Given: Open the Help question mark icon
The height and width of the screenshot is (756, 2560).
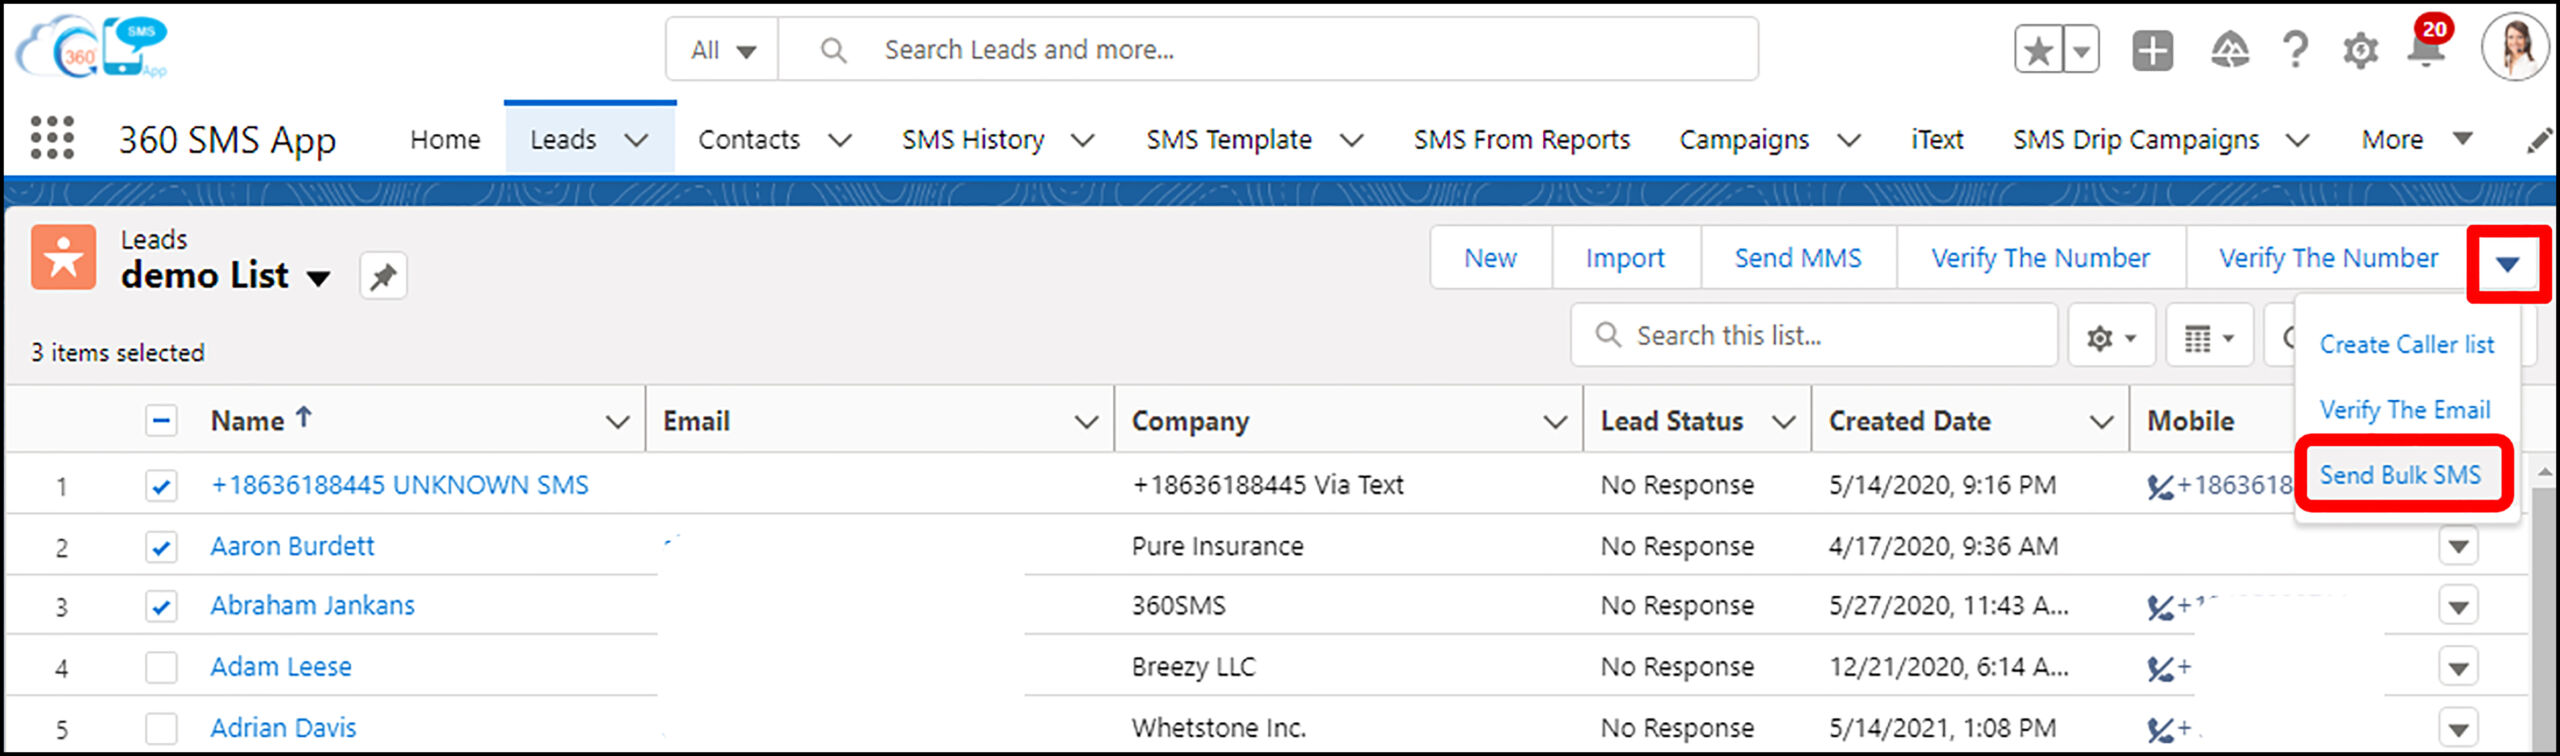Looking at the screenshot, I should [x=2296, y=50].
